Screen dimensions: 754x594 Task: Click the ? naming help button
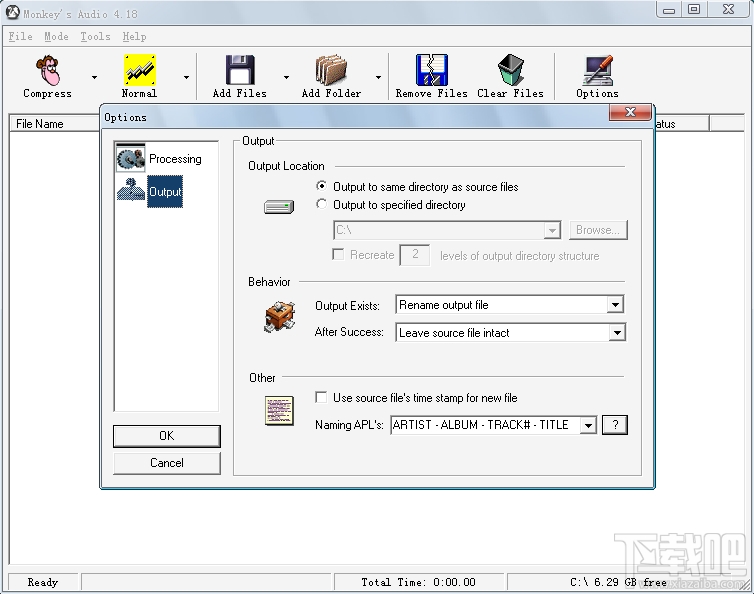click(x=615, y=425)
